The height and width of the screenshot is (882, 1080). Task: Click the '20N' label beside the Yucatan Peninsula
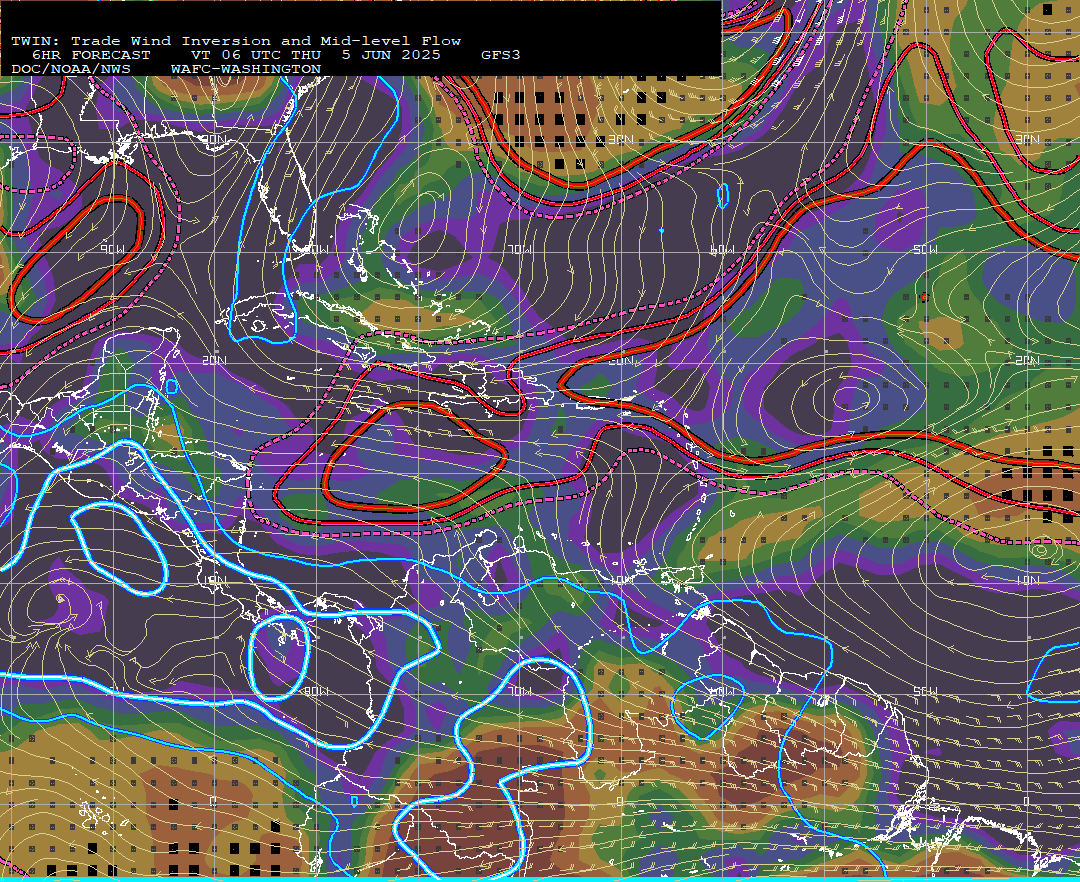214,360
